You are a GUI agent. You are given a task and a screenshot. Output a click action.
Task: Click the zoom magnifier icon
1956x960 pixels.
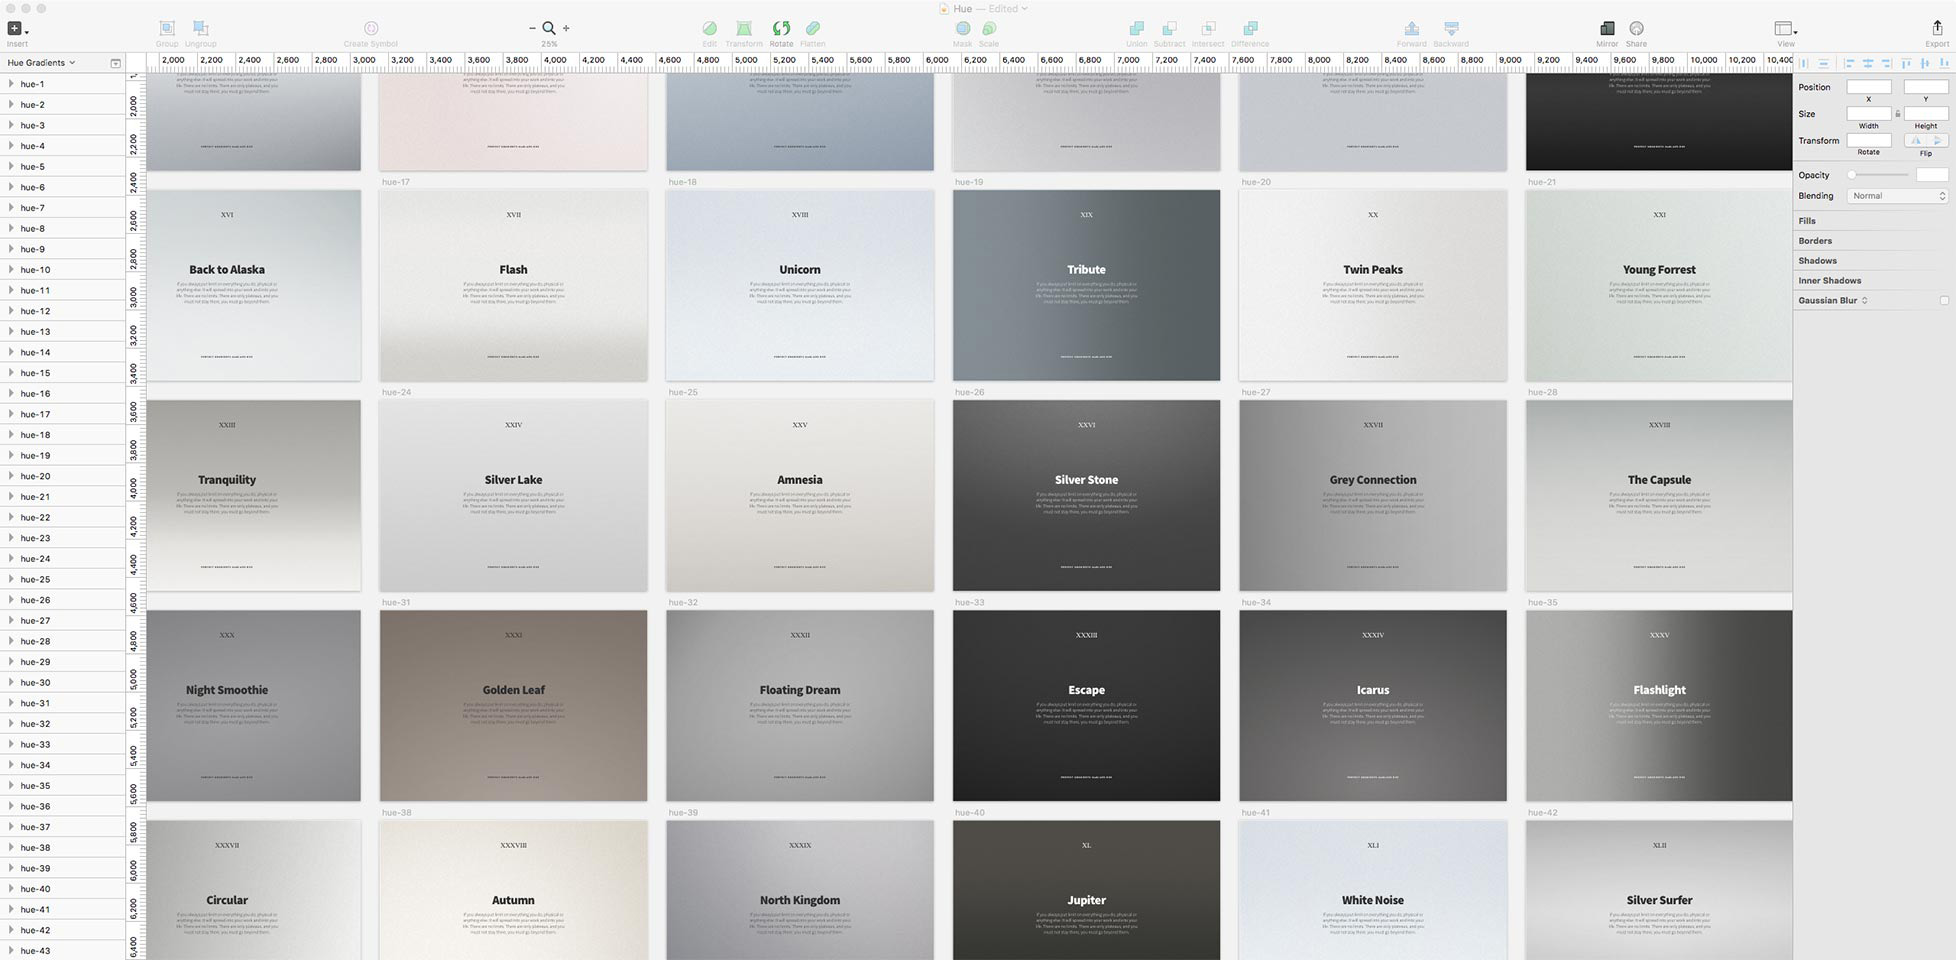coord(549,28)
